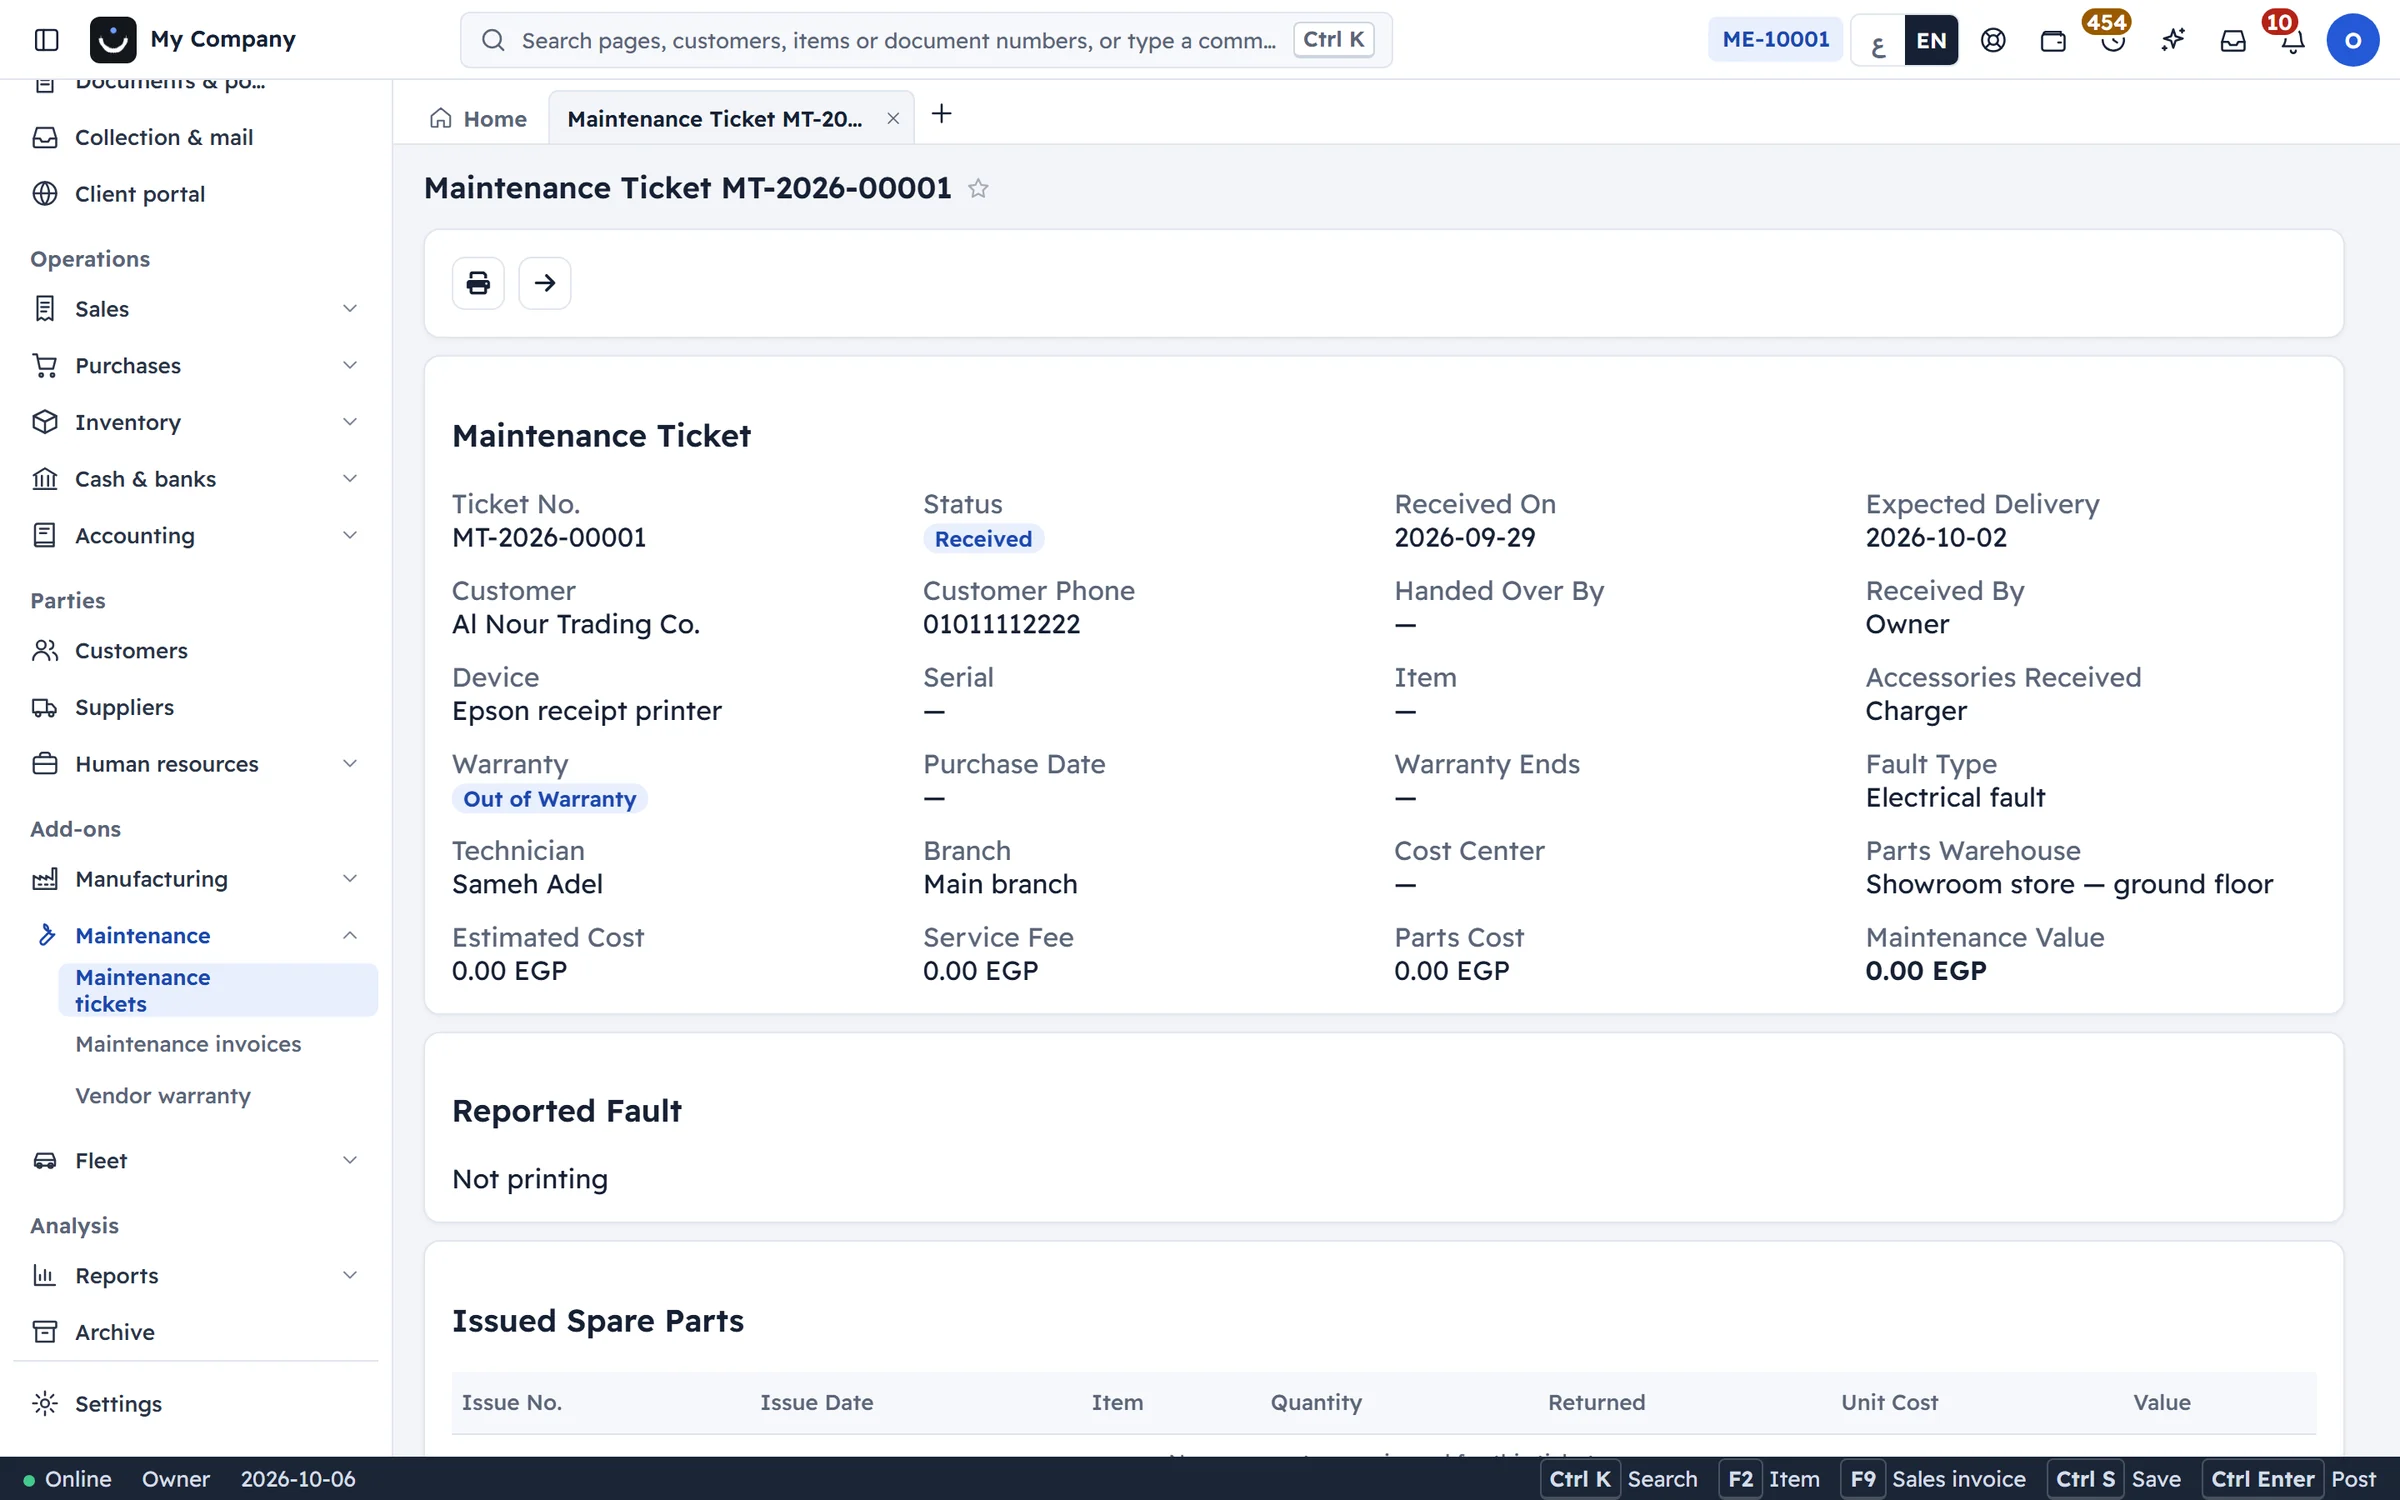Click the company logo icon
Image resolution: width=2400 pixels, height=1500 pixels.
click(x=113, y=40)
